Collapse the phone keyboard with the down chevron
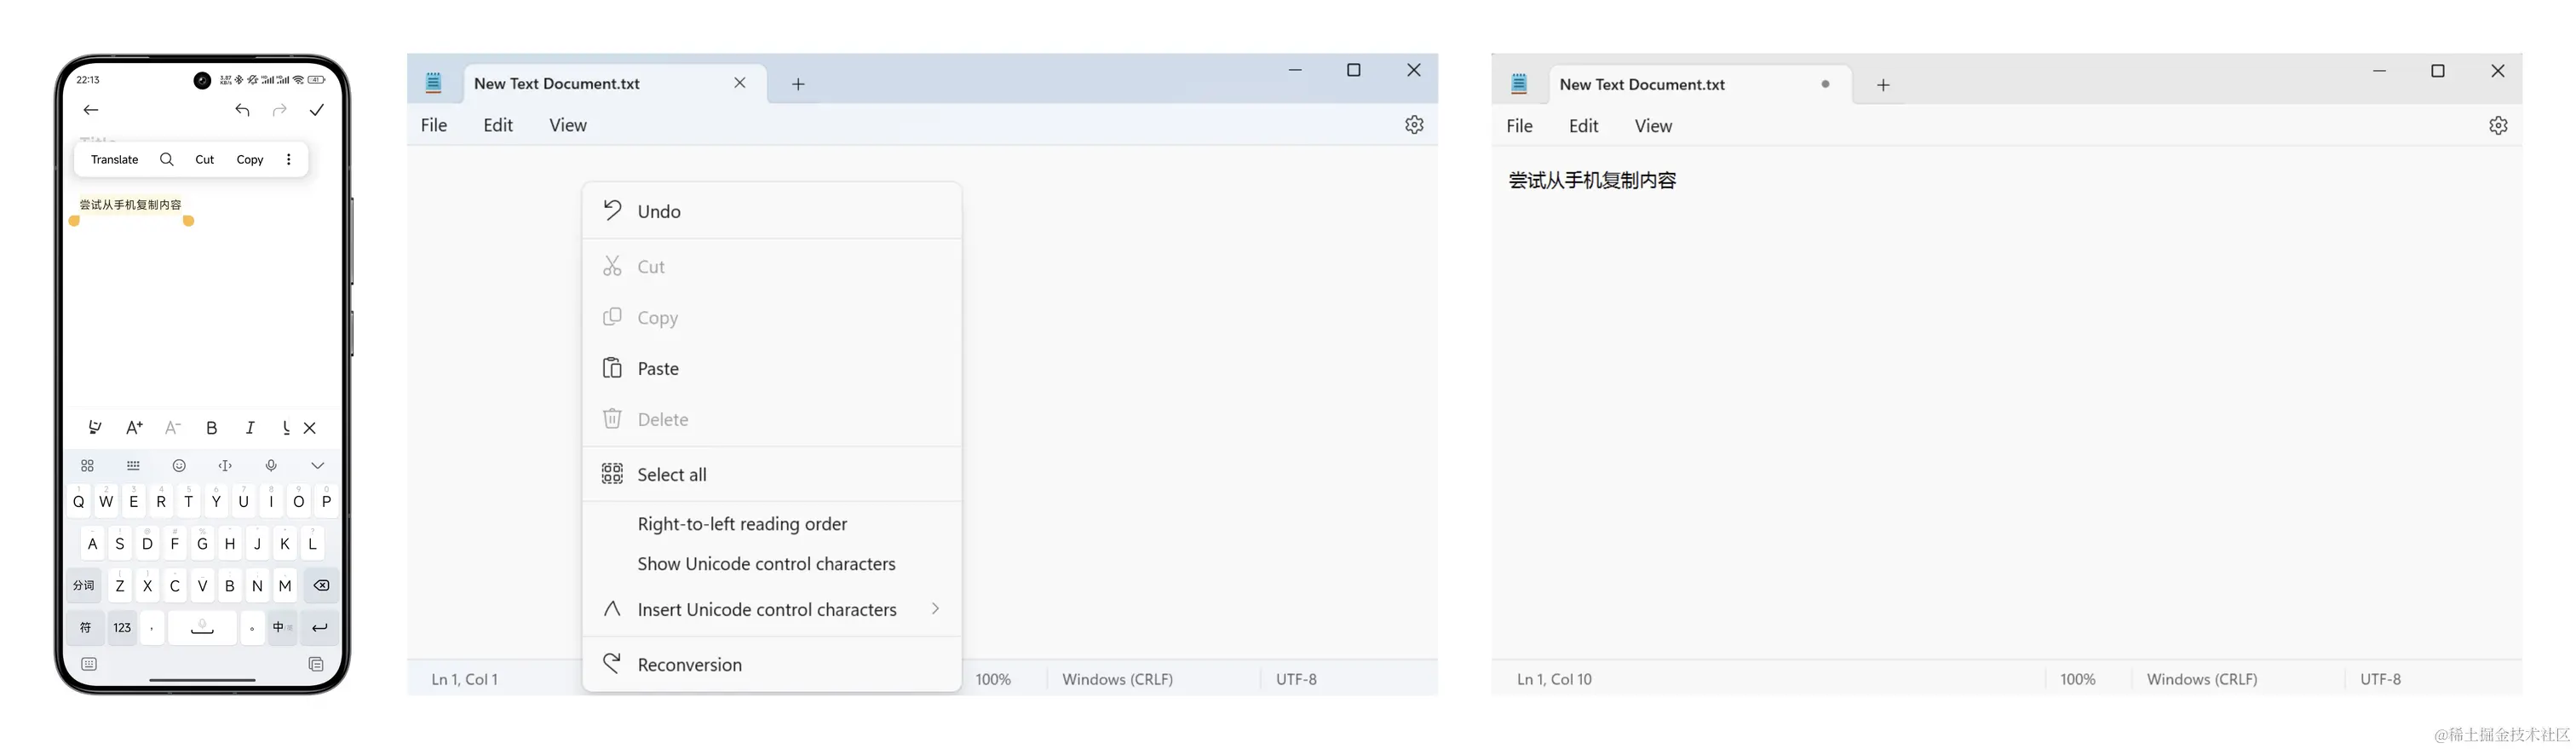 [318, 466]
